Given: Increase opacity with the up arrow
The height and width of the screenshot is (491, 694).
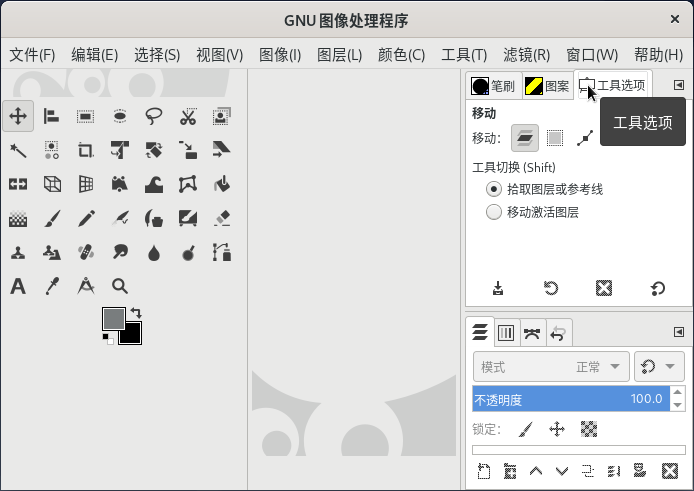Looking at the screenshot, I should click(678, 392).
